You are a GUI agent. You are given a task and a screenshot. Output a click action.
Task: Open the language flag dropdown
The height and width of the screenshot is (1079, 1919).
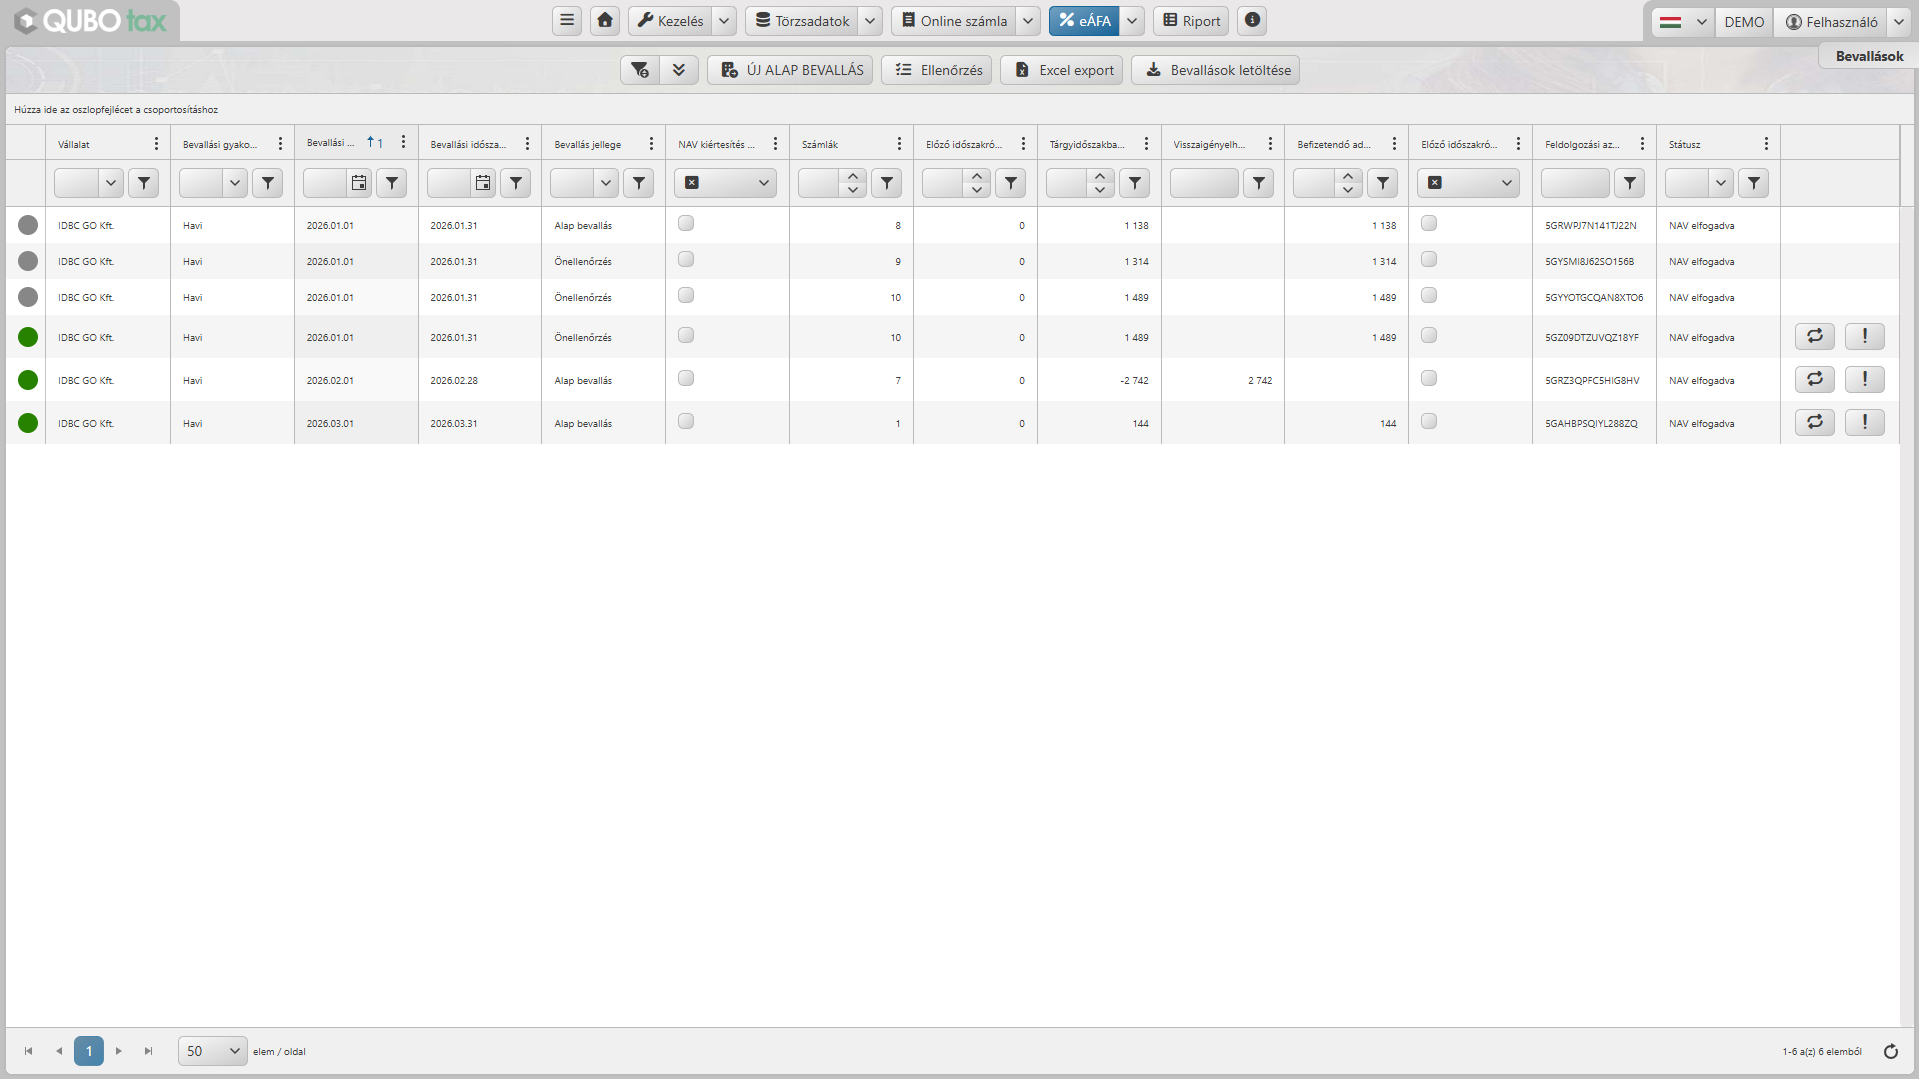1684,21
